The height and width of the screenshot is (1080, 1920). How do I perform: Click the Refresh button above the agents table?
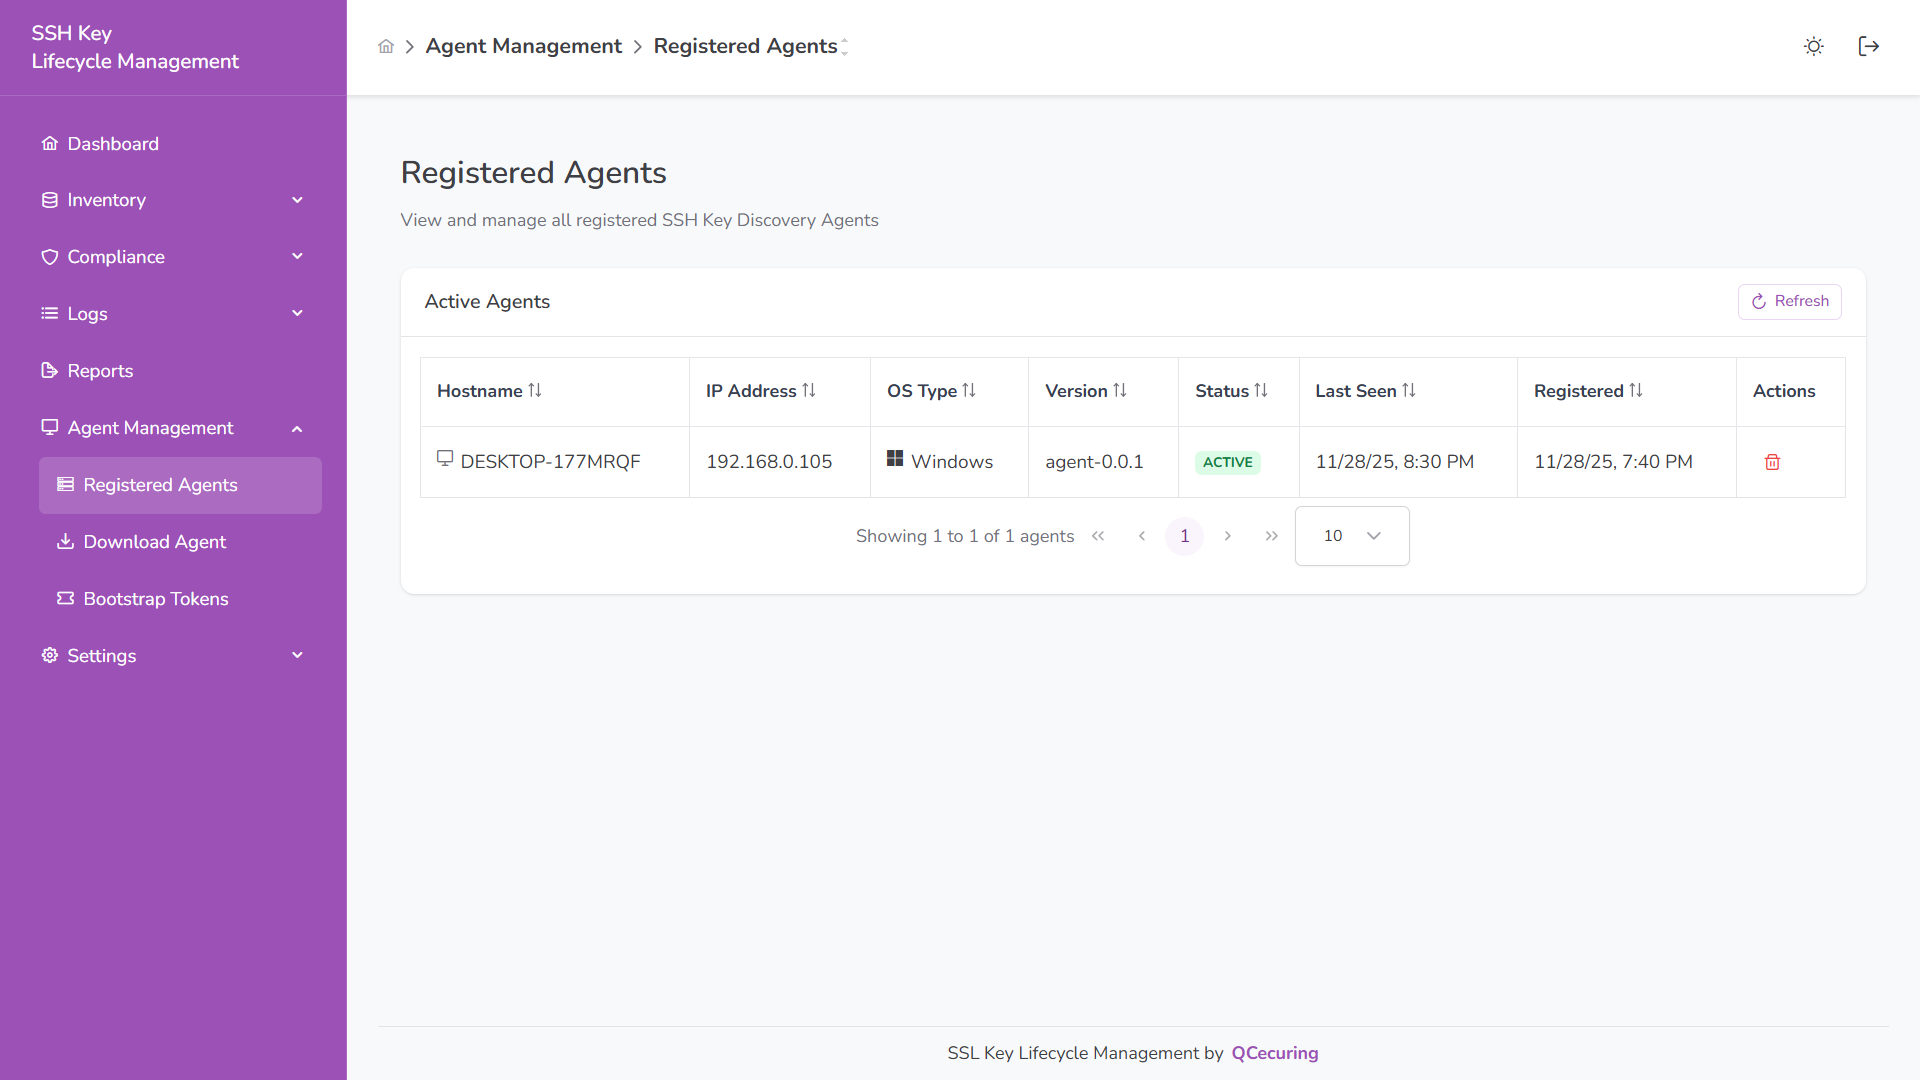pyautogui.click(x=1789, y=301)
